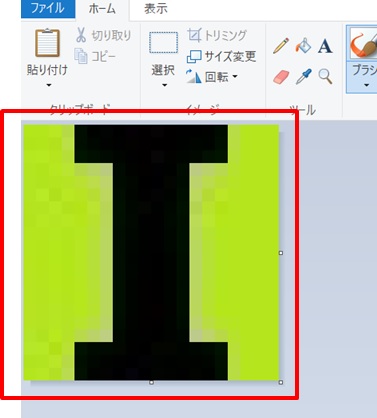Viewport: 377px width, 418px height.
Task: Click the トリミング crop button
Action: (217, 35)
